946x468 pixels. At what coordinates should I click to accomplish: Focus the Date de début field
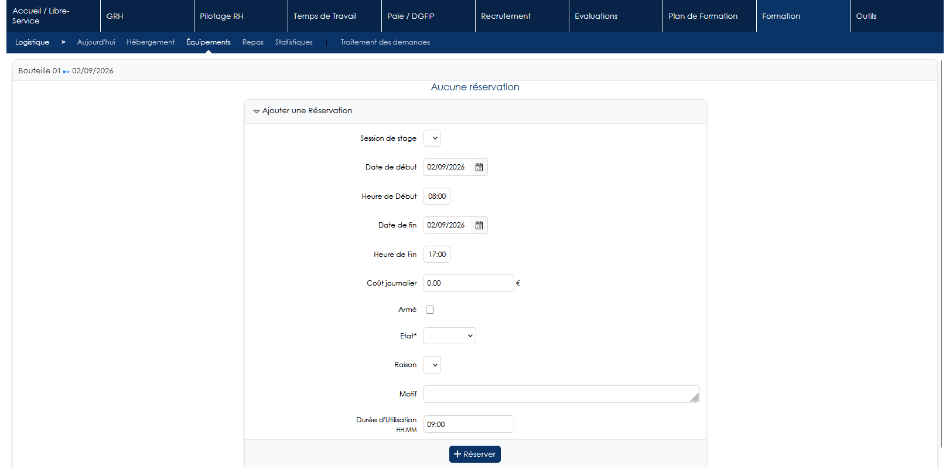[x=449, y=167]
